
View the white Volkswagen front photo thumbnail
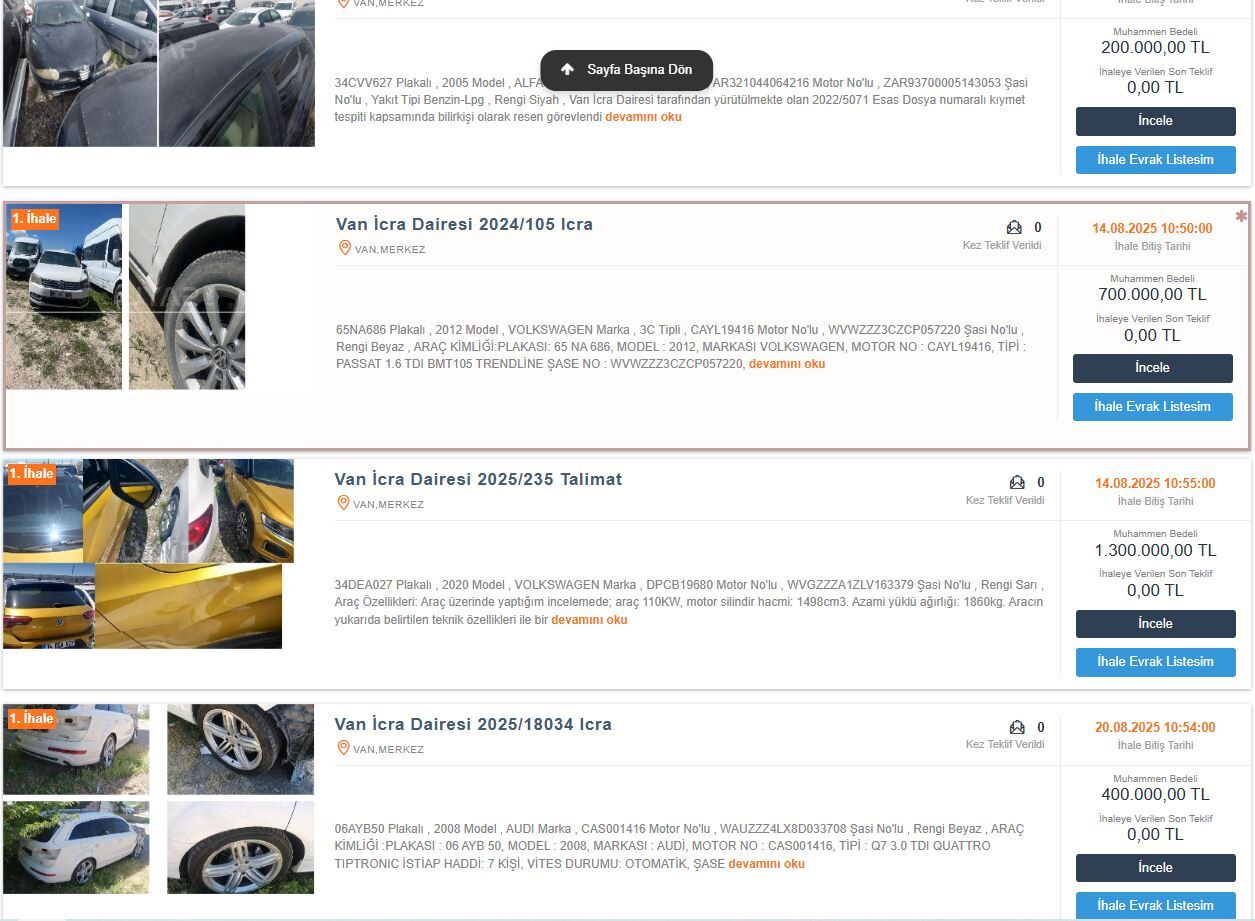(x=64, y=297)
